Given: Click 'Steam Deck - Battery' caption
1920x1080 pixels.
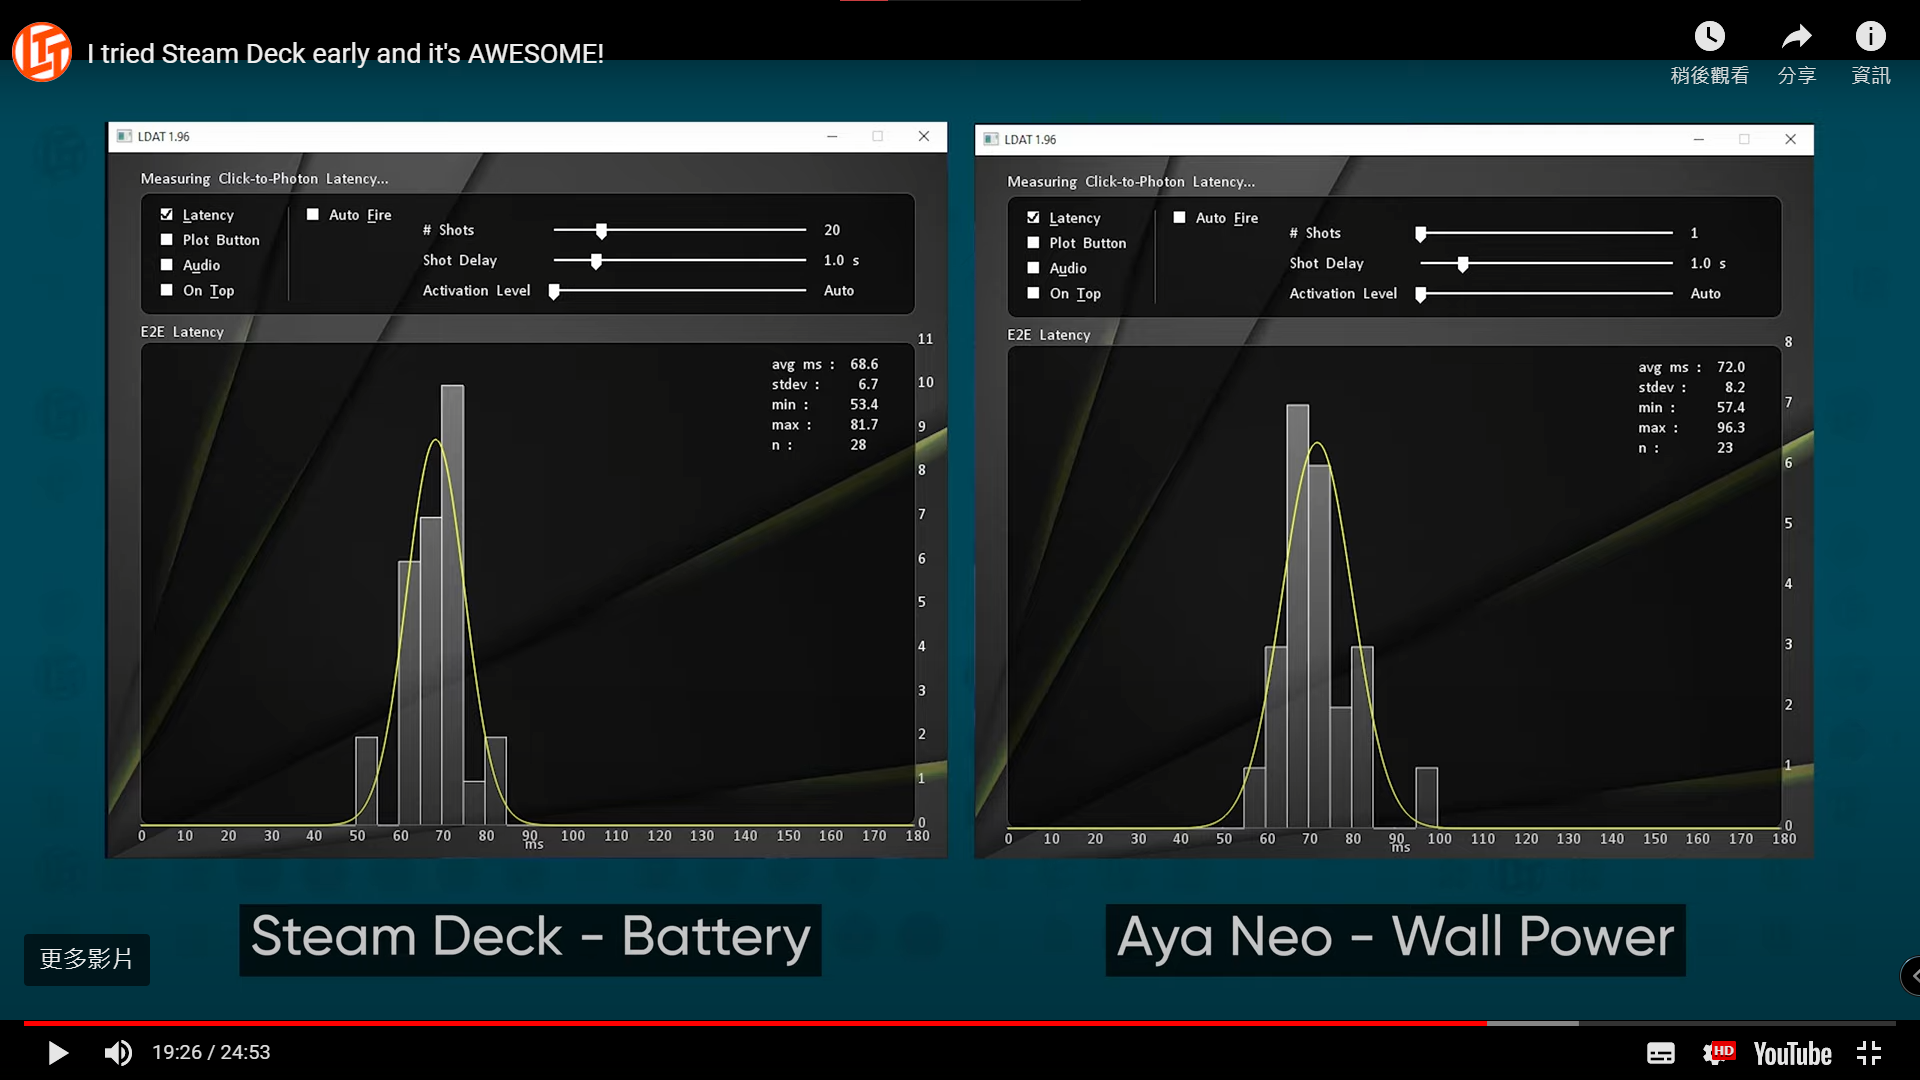Looking at the screenshot, I should pyautogui.click(x=530, y=938).
